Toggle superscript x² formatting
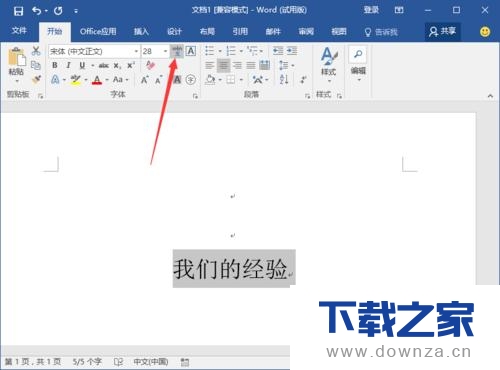500x370 pixels. coord(131,65)
